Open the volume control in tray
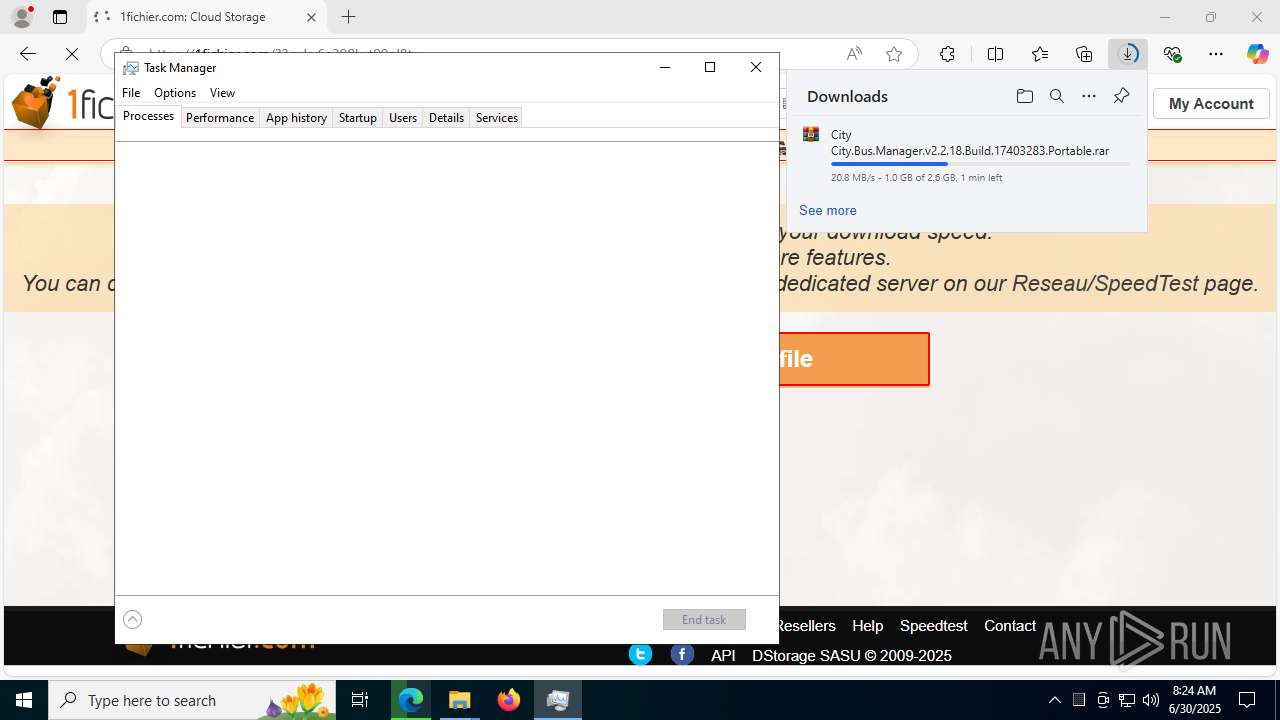1280x720 pixels. point(1151,700)
